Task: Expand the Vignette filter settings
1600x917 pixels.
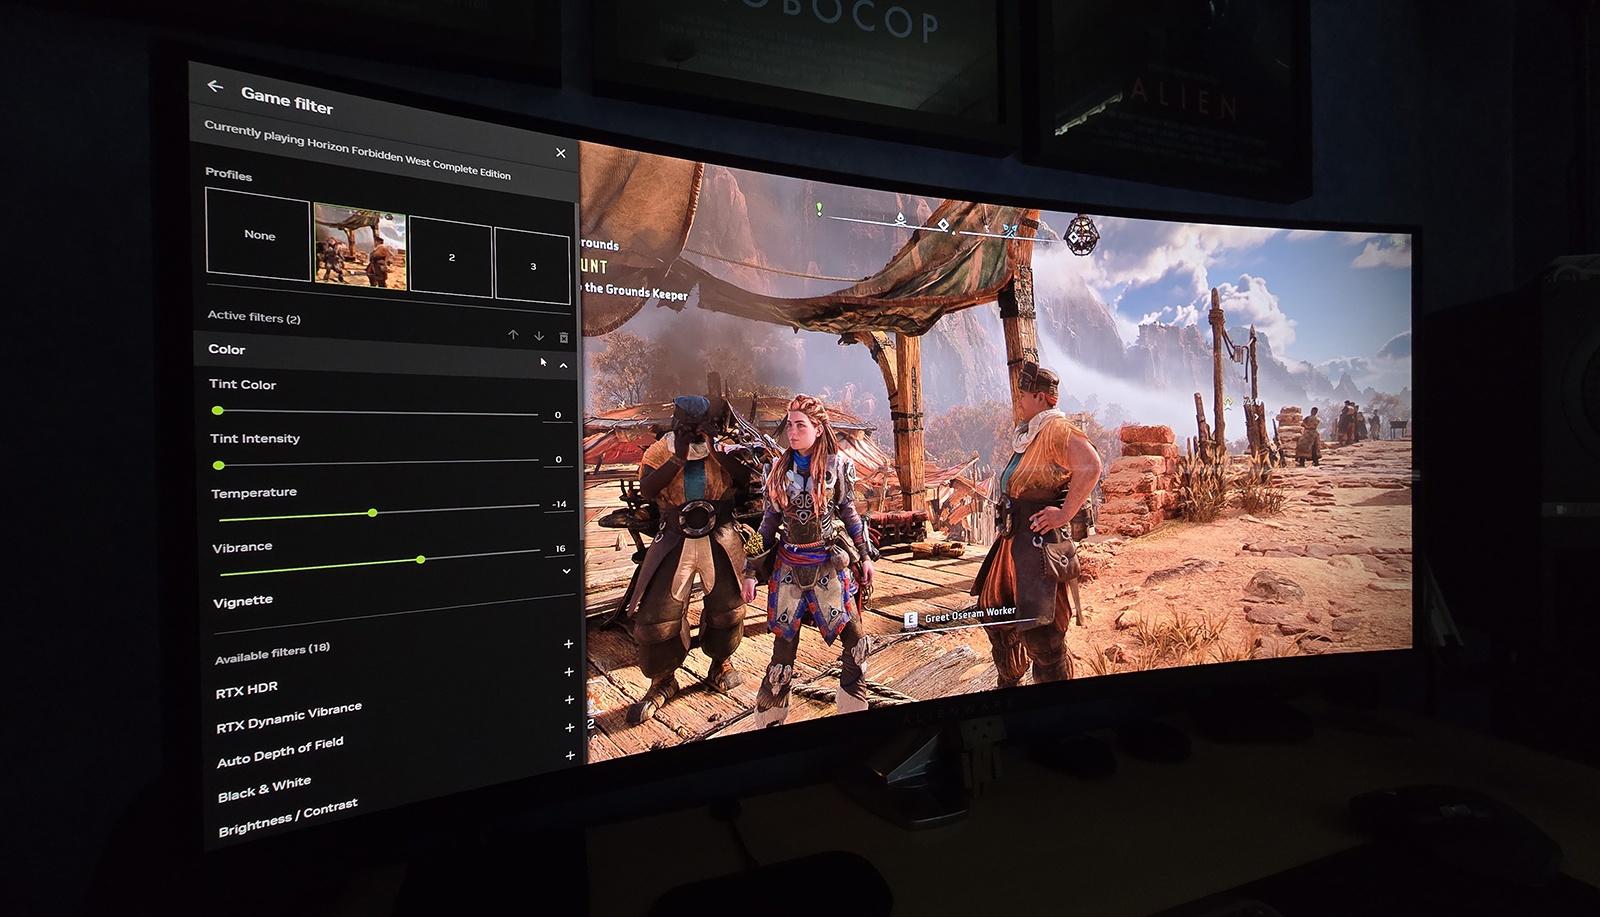Action: [x=566, y=571]
